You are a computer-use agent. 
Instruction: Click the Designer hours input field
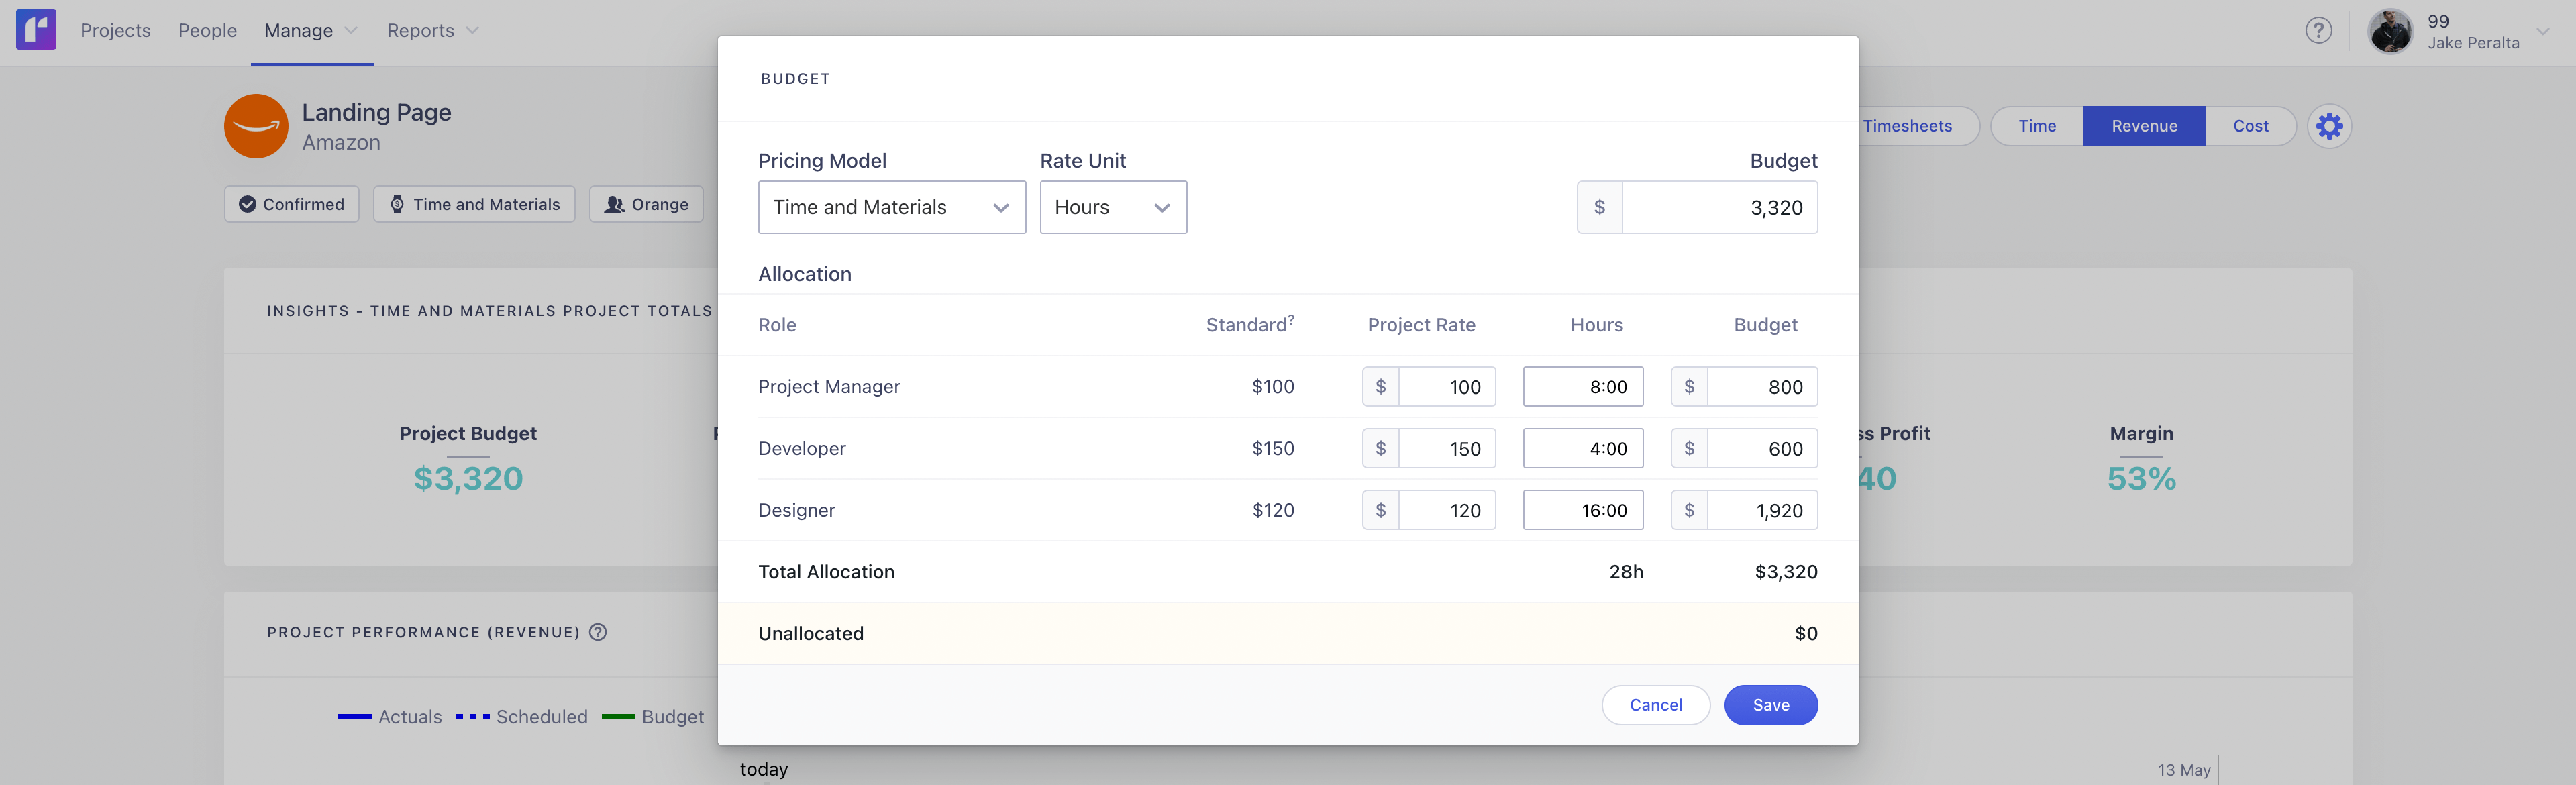1583,510
